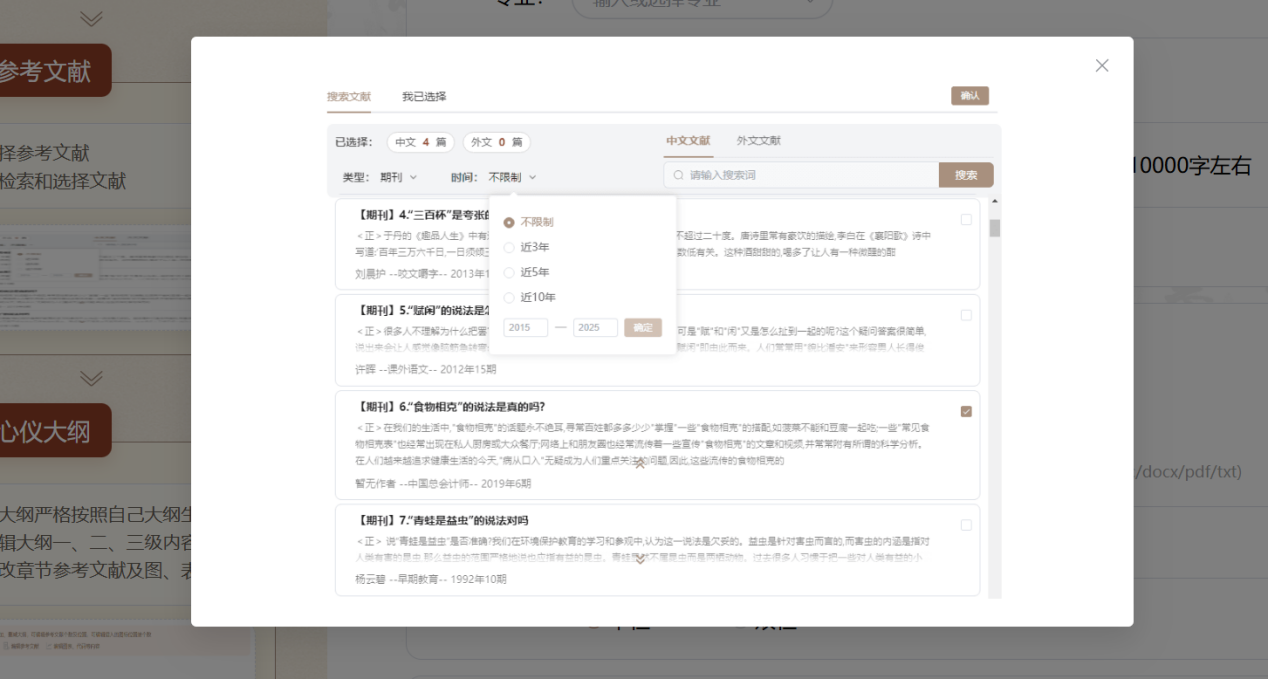Switch to the 我已选择 tab
Viewport: 1268px width, 679px height.
pos(424,97)
